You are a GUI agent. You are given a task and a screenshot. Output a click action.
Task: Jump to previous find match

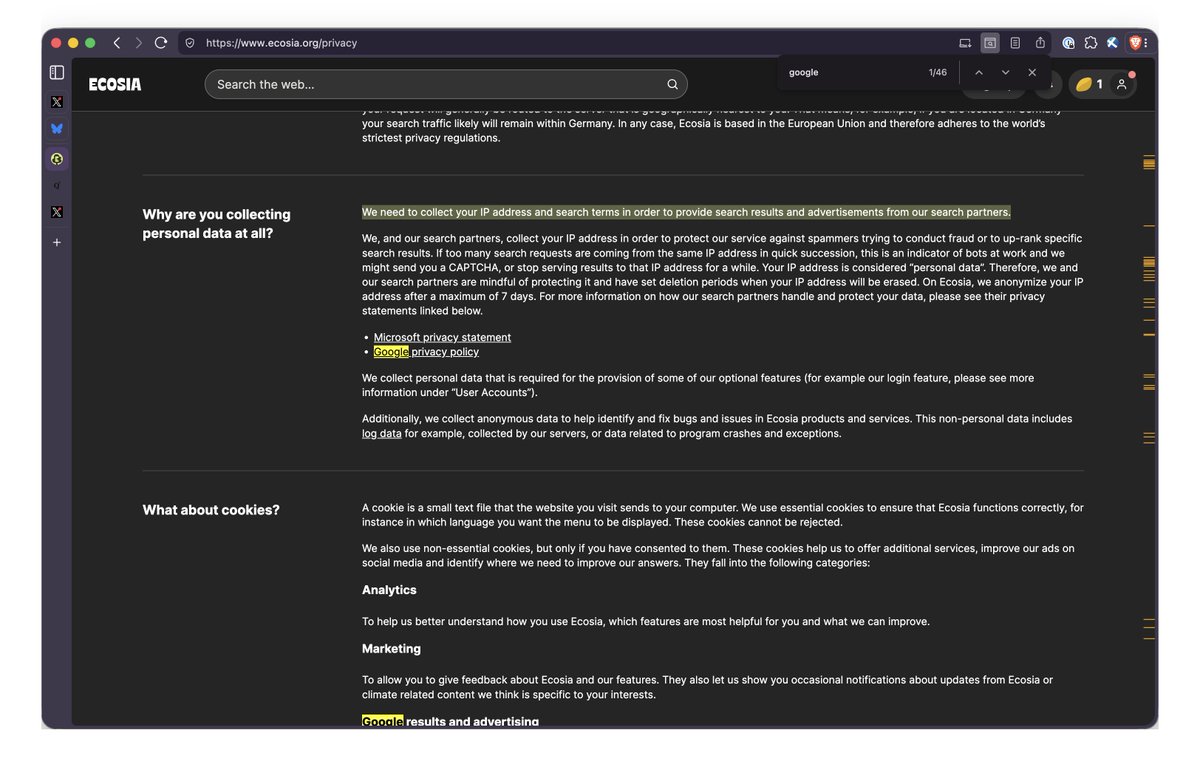pos(979,72)
